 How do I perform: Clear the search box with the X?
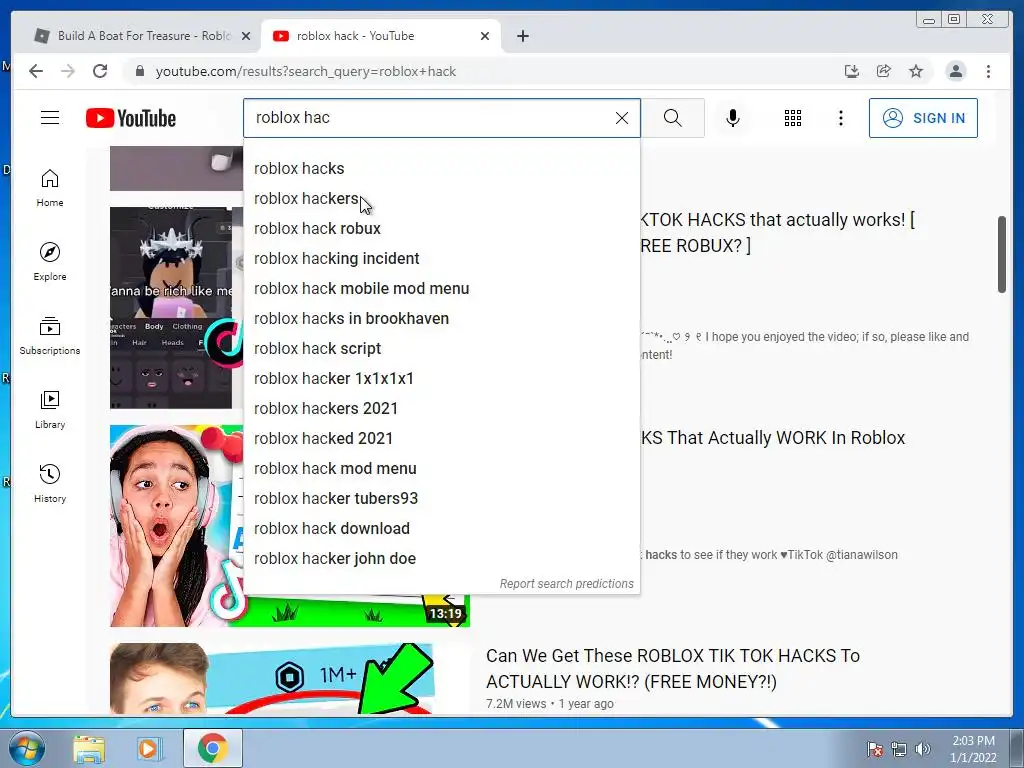622,118
